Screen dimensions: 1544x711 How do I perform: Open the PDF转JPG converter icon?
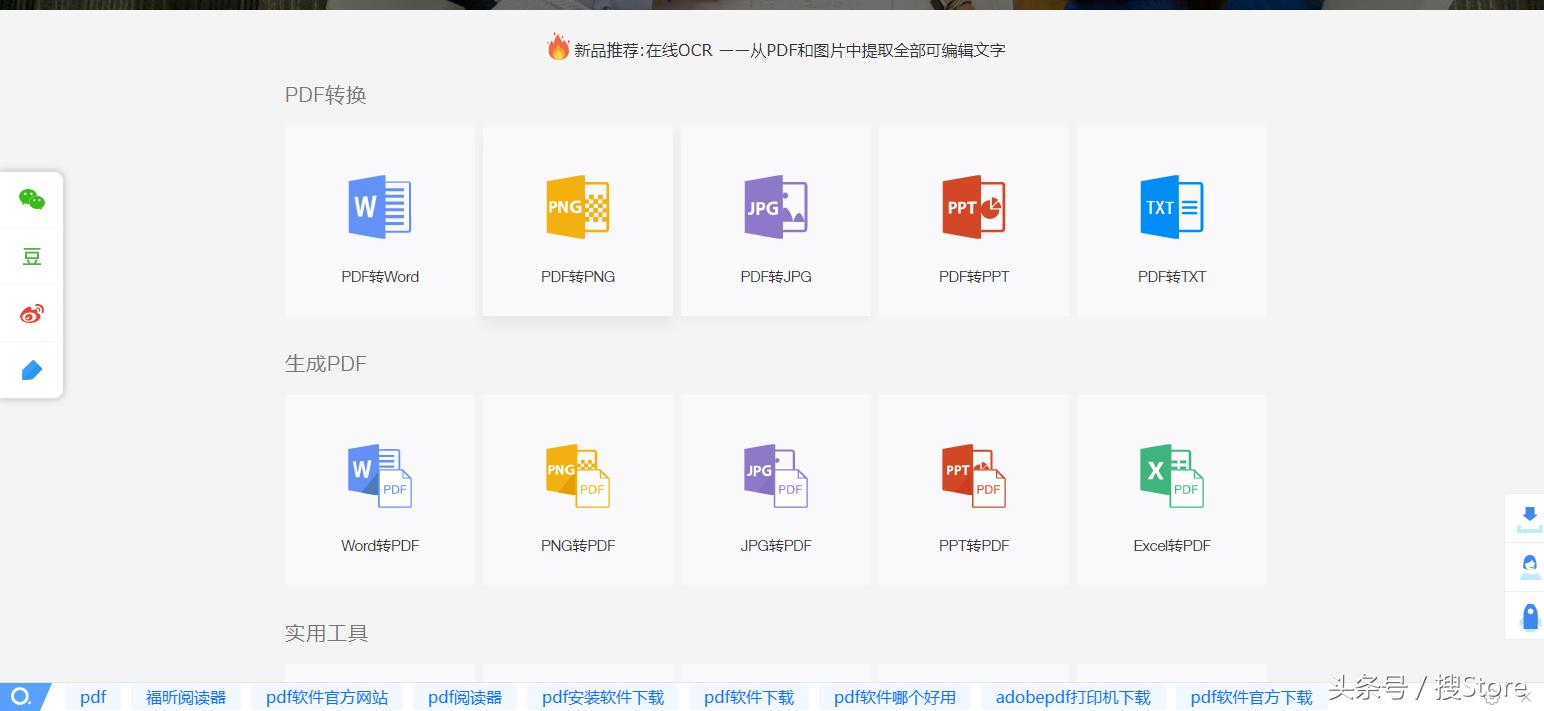coord(775,207)
